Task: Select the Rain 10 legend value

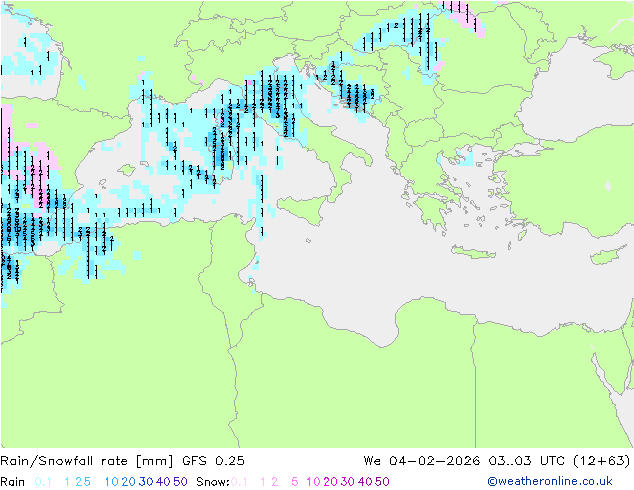Action: [112, 482]
